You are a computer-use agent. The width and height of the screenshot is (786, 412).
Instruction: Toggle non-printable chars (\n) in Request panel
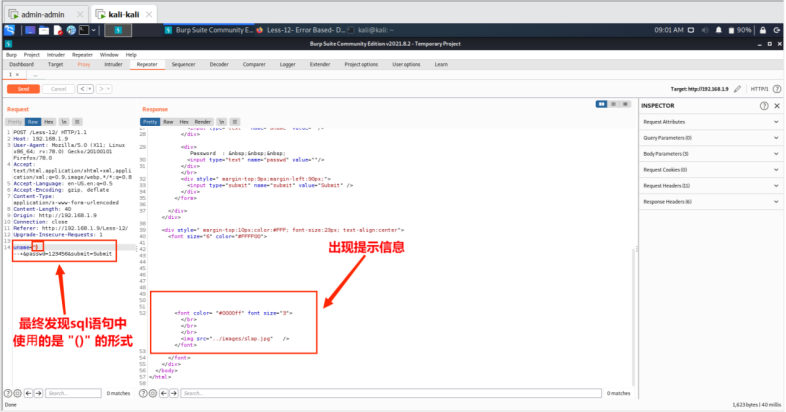pos(64,122)
